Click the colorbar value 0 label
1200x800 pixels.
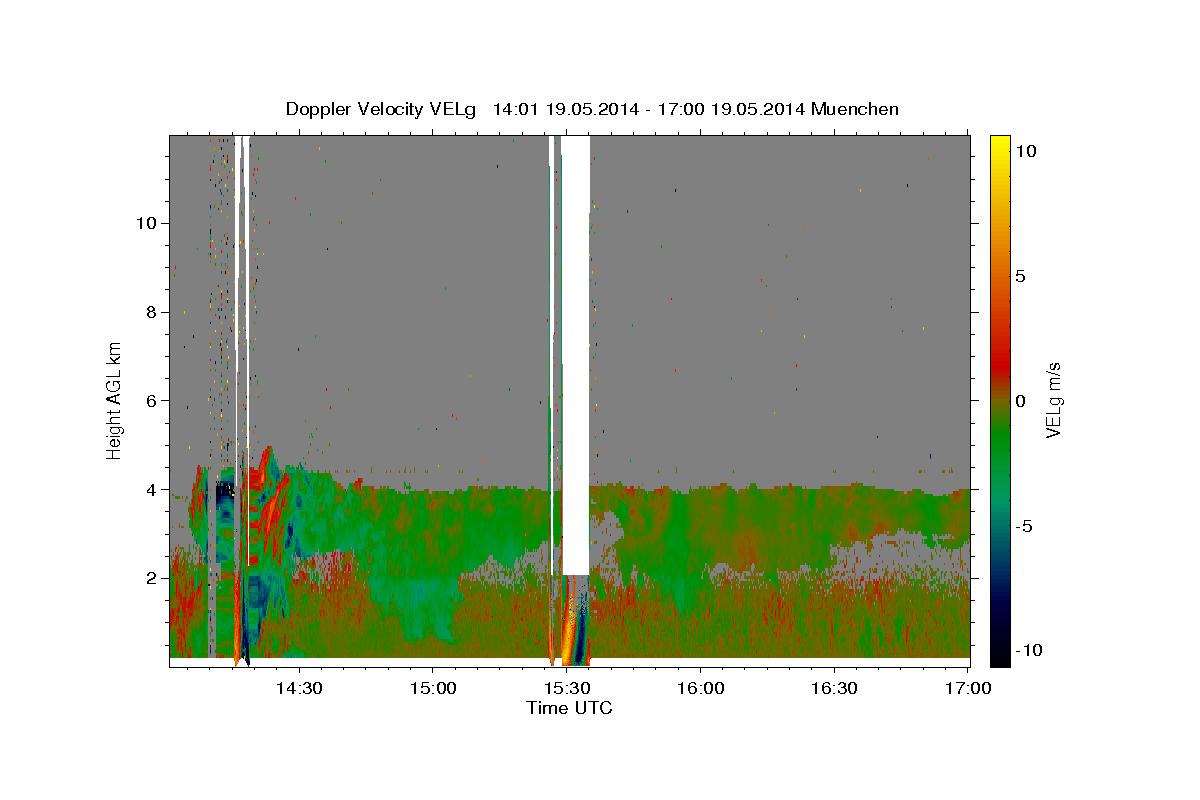1019,401
